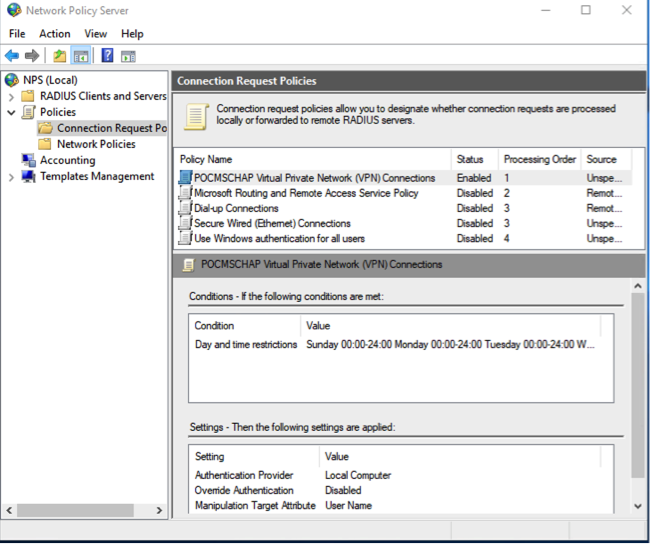Select Templates Management tree item
Image resolution: width=650 pixels, height=544 pixels.
pyautogui.click(x=97, y=176)
